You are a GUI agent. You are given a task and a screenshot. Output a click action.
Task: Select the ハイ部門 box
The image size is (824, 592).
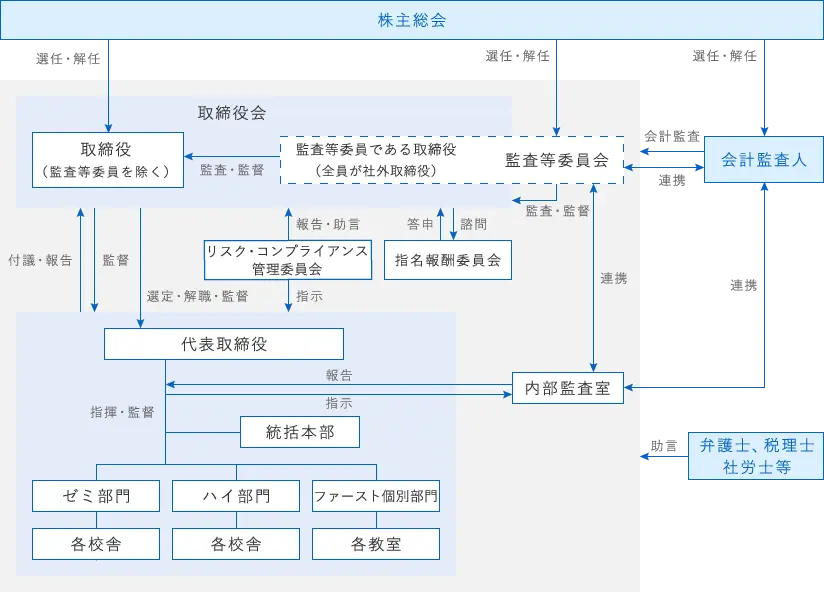click(235, 496)
